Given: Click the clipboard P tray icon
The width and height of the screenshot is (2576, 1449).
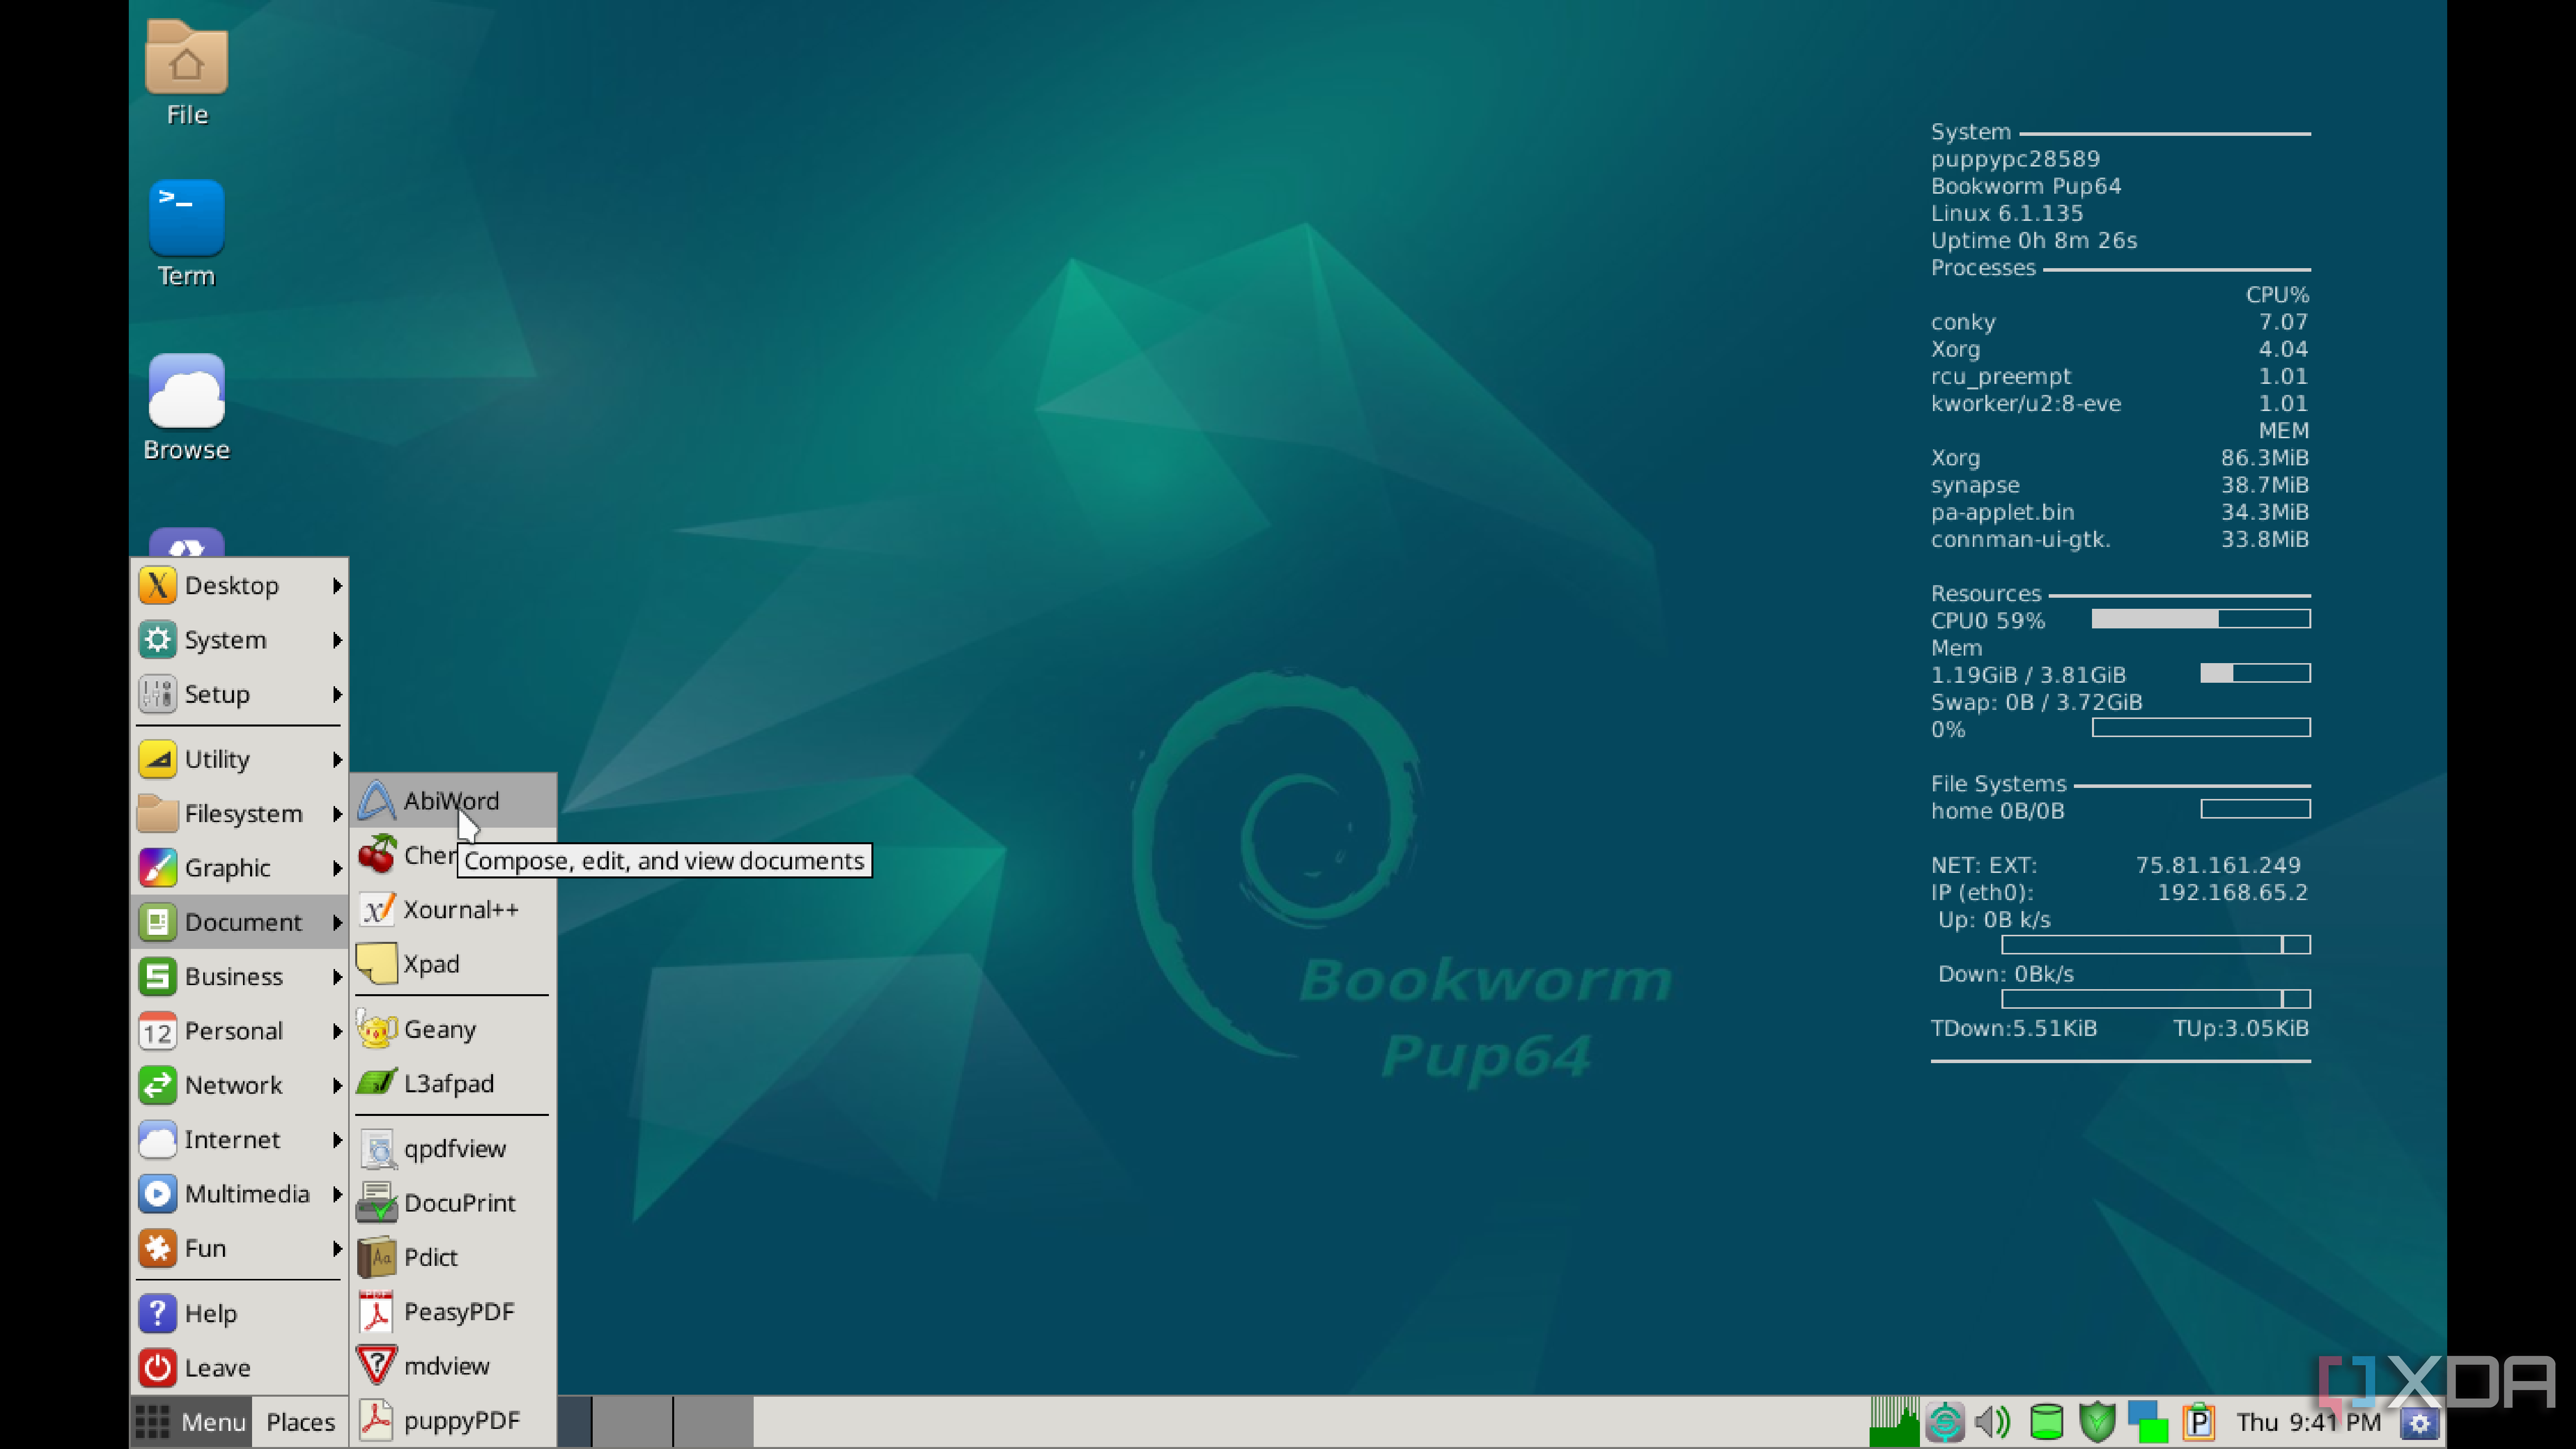Looking at the screenshot, I should (2198, 1421).
